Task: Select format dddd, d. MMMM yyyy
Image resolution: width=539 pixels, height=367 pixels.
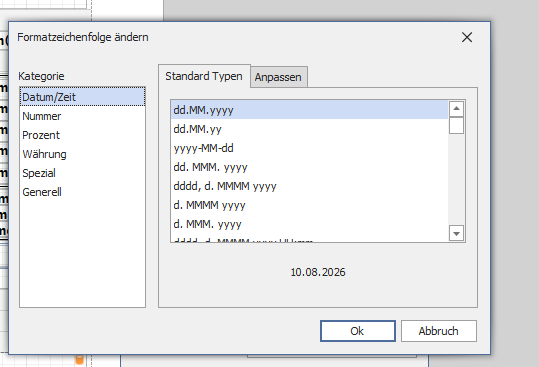Action: coord(309,186)
